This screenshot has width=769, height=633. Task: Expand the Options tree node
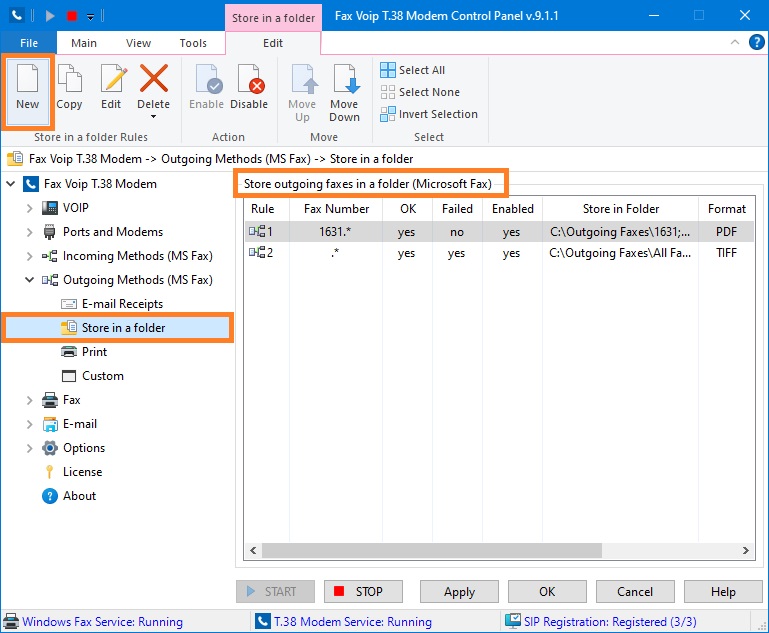(29, 448)
